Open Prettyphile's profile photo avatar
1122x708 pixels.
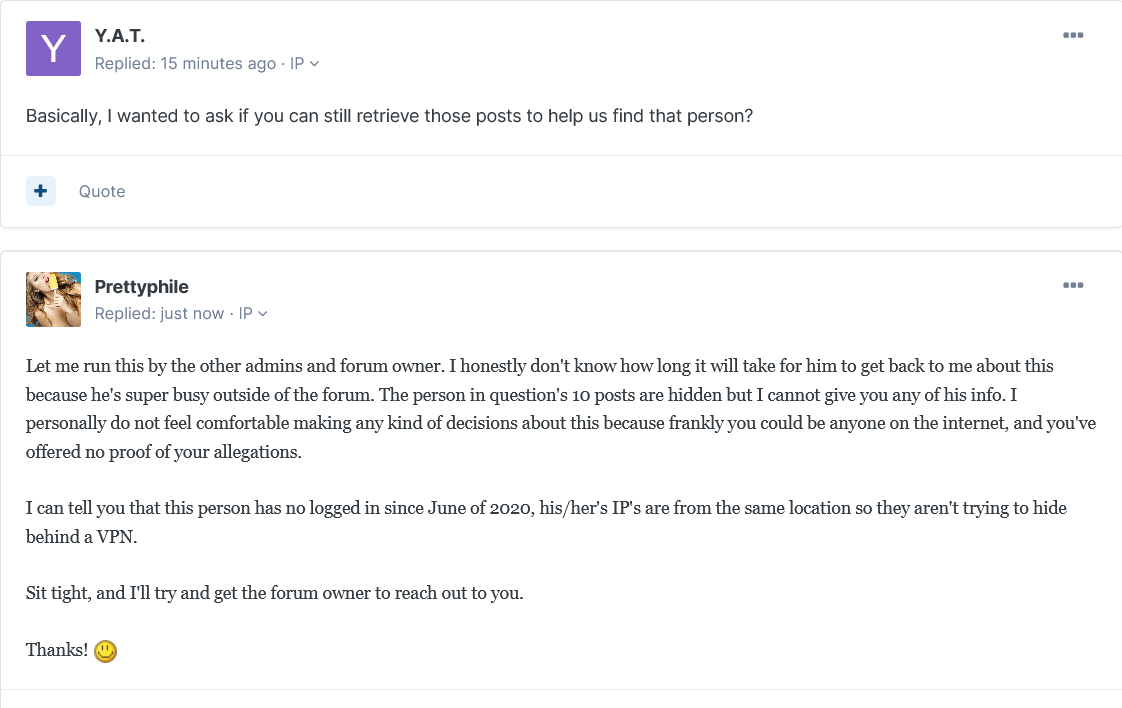[x=53, y=299]
